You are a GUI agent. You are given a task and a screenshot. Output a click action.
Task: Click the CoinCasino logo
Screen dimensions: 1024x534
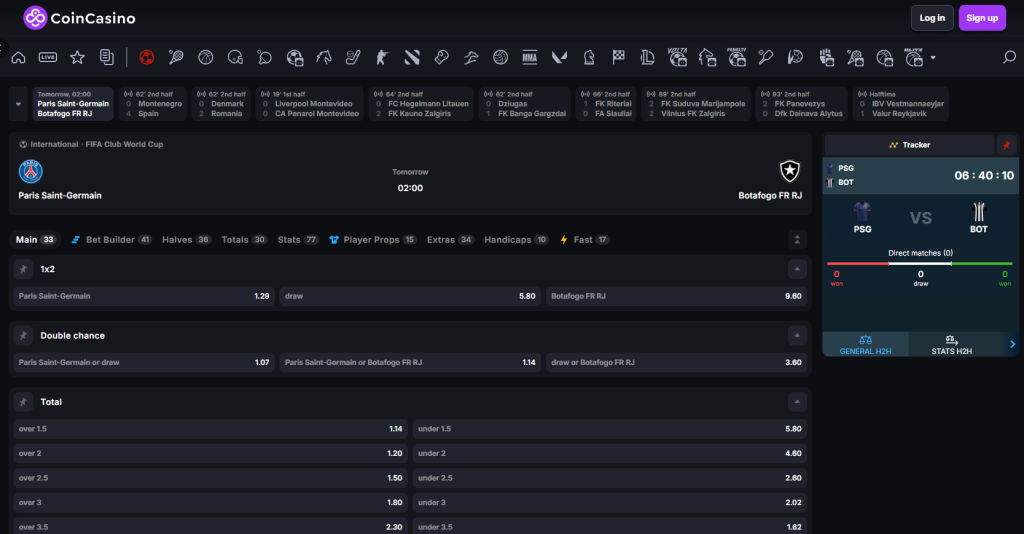[79, 18]
